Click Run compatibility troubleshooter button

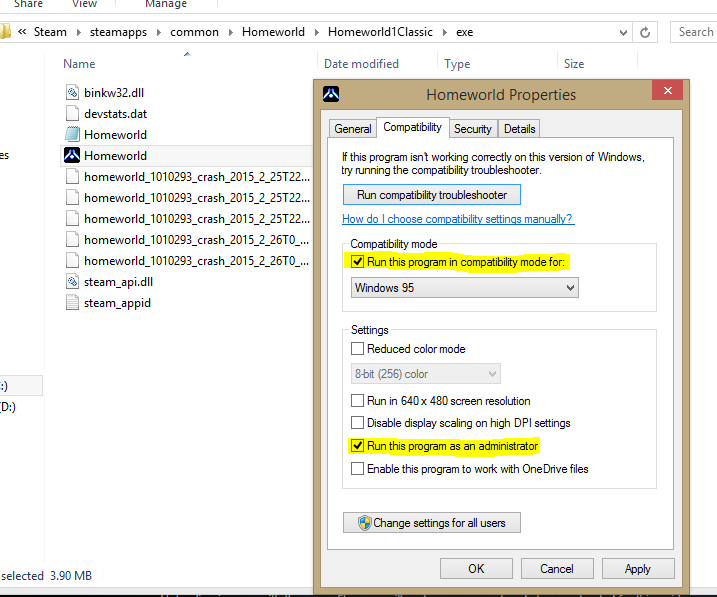(432, 195)
